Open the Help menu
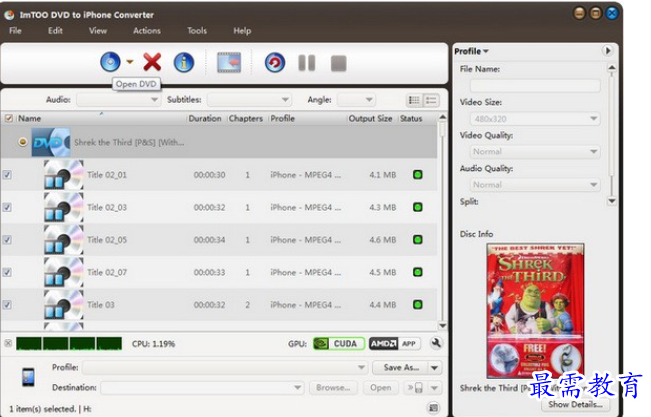 click(242, 31)
